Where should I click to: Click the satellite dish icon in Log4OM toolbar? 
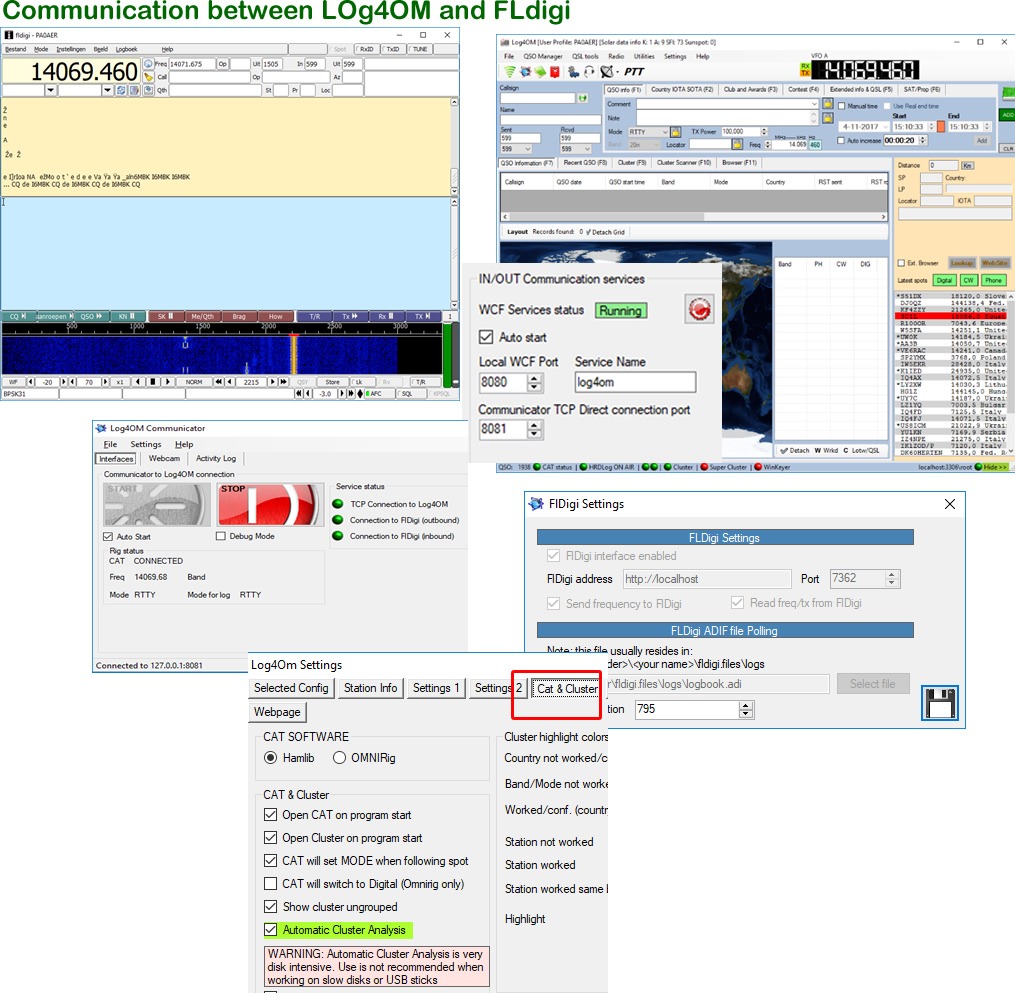click(x=607, y=72)
